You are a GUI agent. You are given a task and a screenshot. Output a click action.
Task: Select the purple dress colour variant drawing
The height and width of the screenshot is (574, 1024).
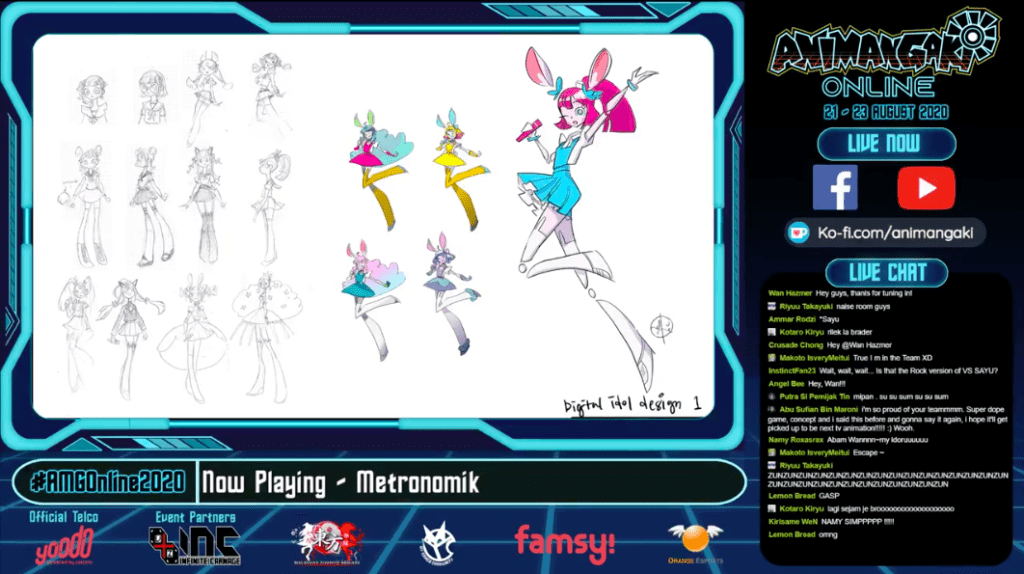coord(451,294)
